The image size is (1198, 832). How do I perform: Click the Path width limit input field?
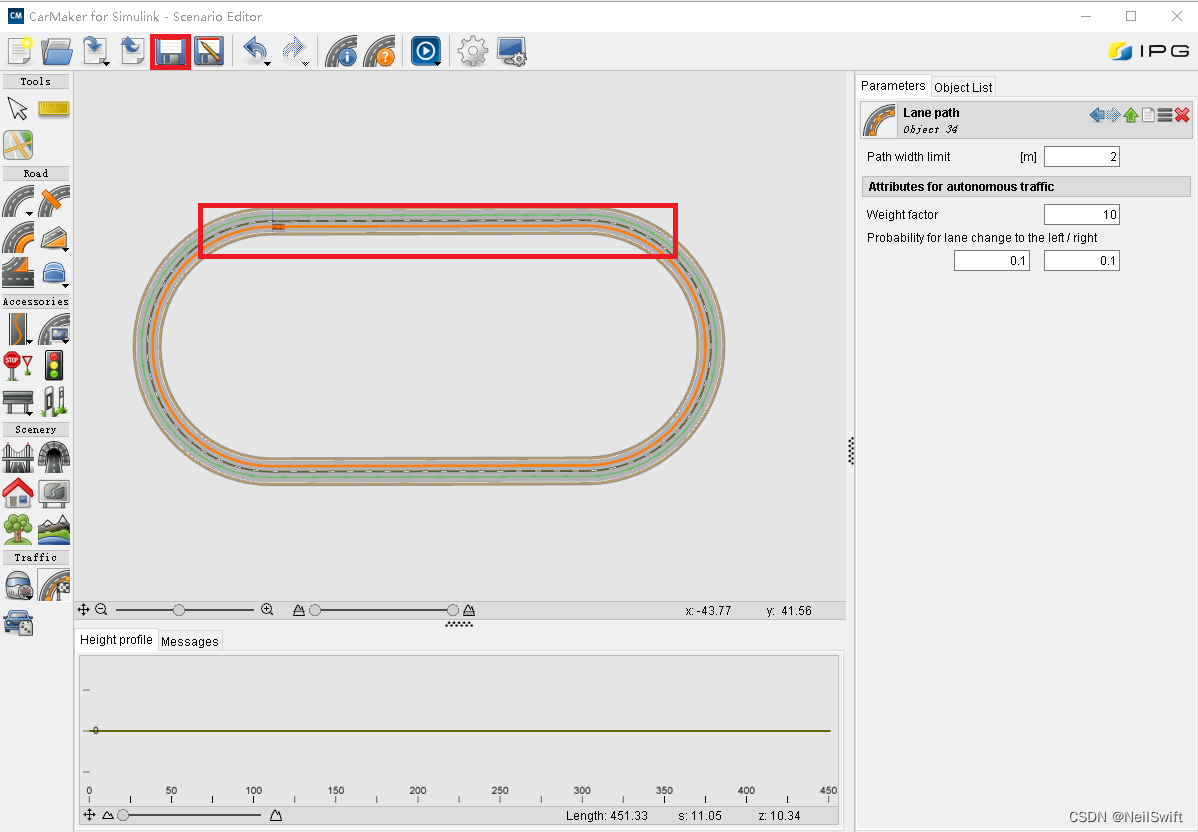pos(1081,157)
